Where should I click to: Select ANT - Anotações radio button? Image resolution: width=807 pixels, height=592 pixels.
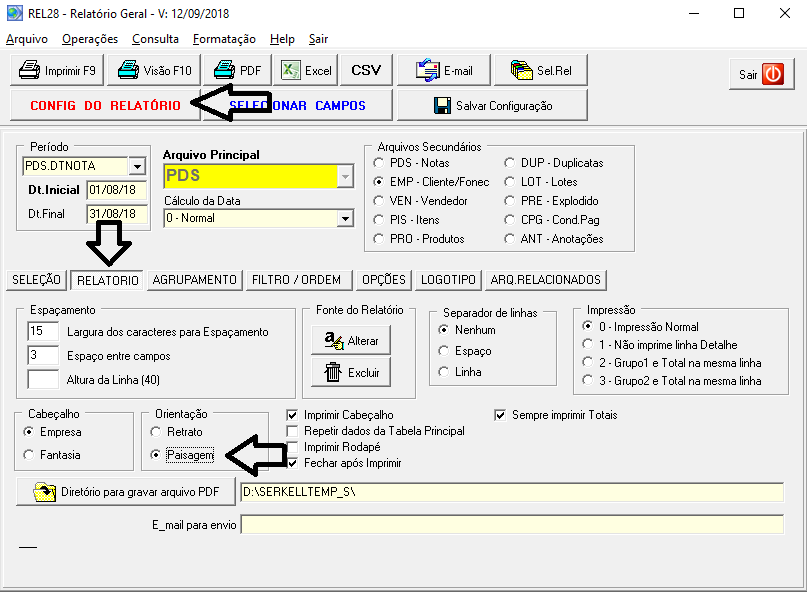[509, 239]
